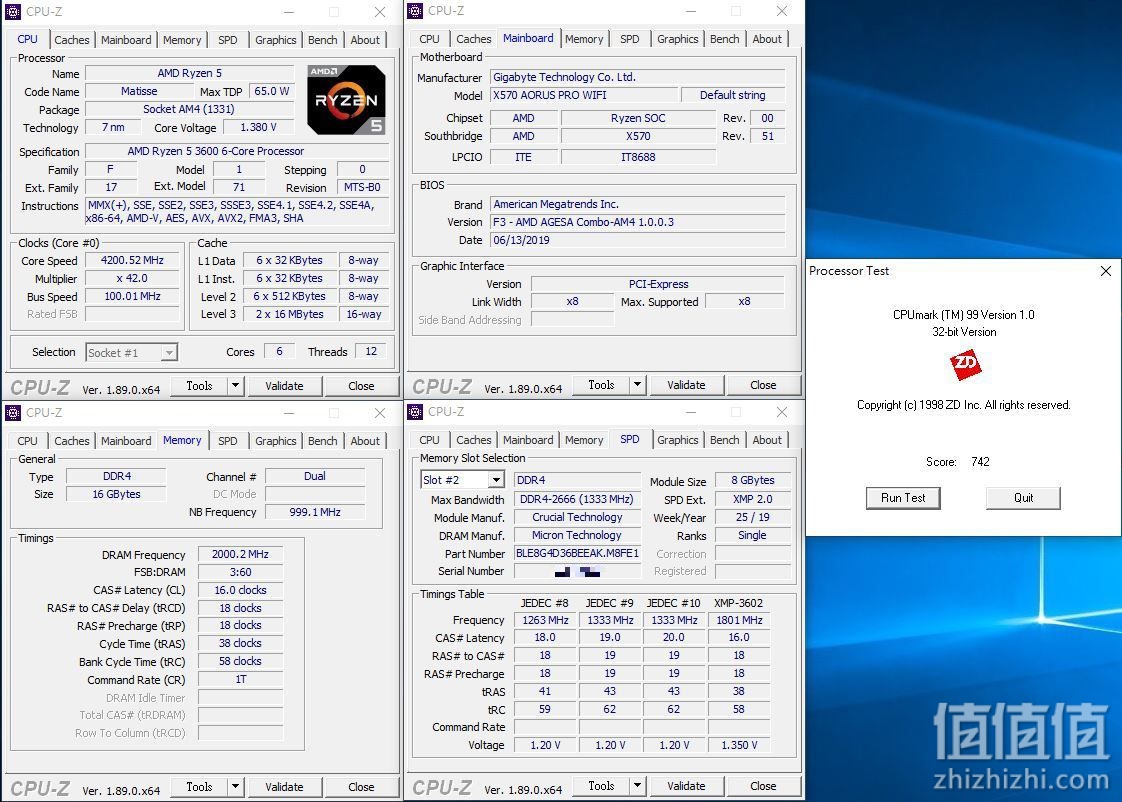
Task: Click Close button in the SPD-tab window
Action: coord(764,786)
